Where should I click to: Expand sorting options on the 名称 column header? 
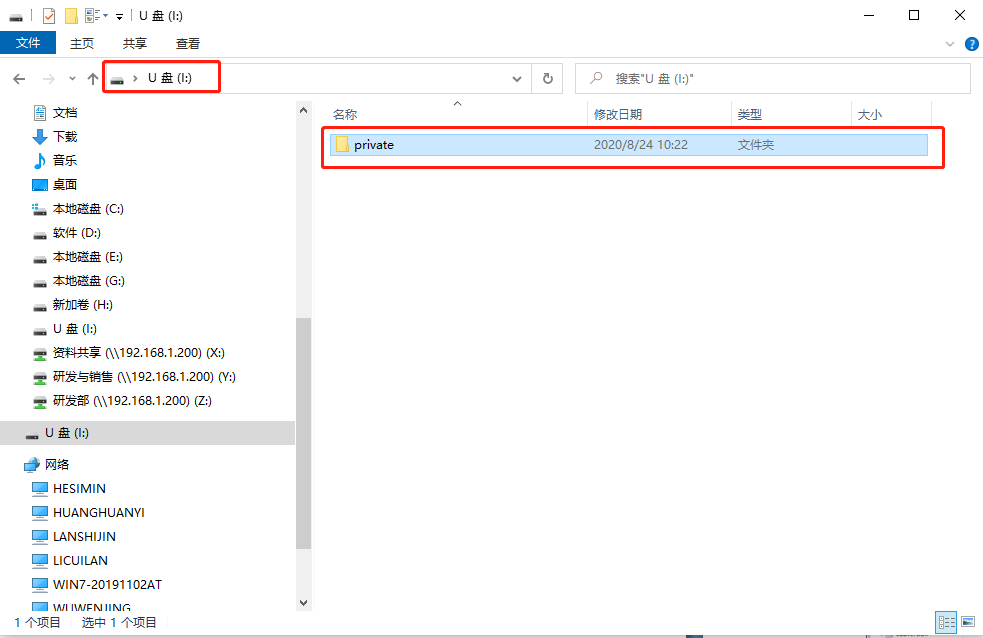pyautogui.click(x=457, y=104)
